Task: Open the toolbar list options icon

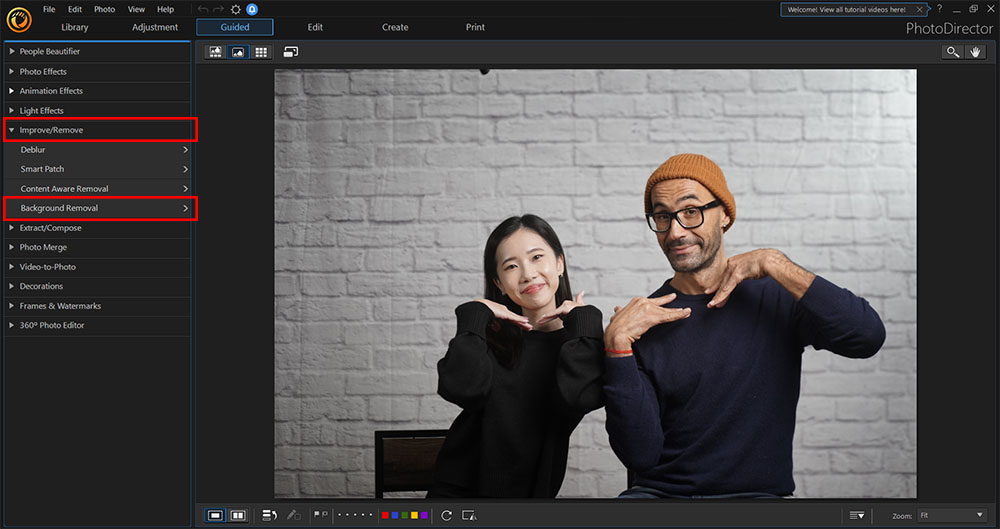Action: point(857,515)
